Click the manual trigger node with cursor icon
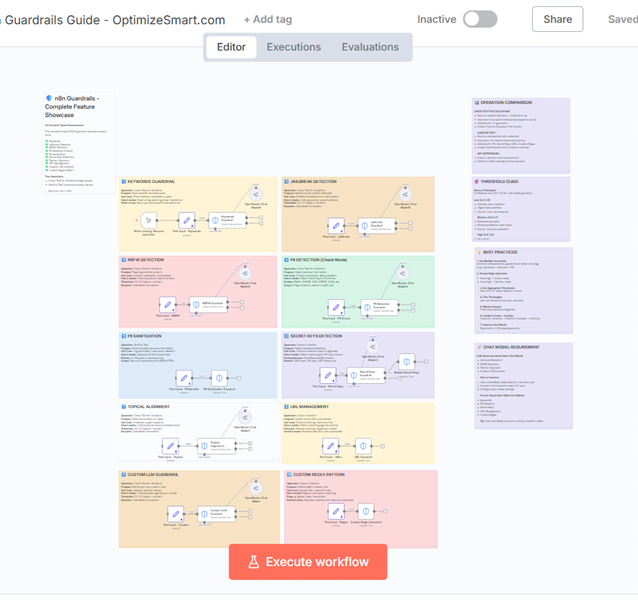This screenshot has height=600, width=638. coord(149,221)
